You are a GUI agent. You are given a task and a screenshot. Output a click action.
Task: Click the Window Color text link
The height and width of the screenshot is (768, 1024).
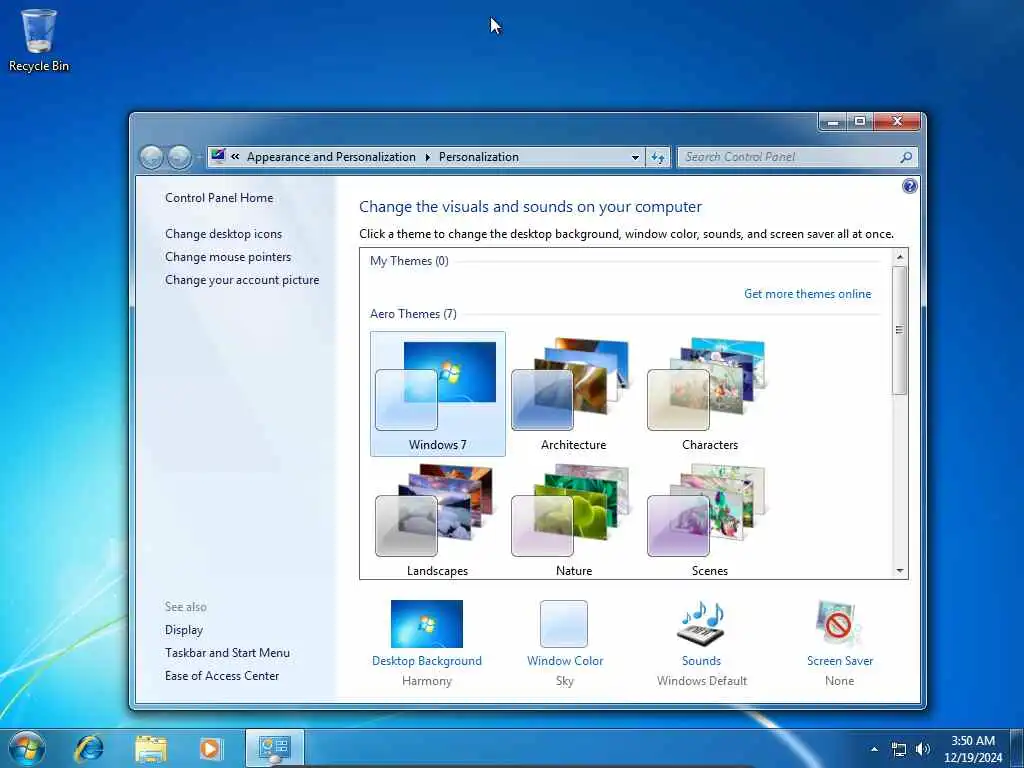[x=565, y=661]
